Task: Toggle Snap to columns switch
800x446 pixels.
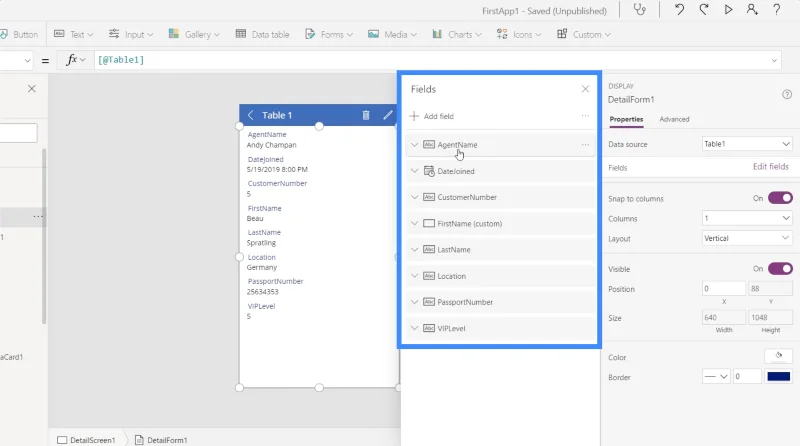Action: click(x=780, y=198)
